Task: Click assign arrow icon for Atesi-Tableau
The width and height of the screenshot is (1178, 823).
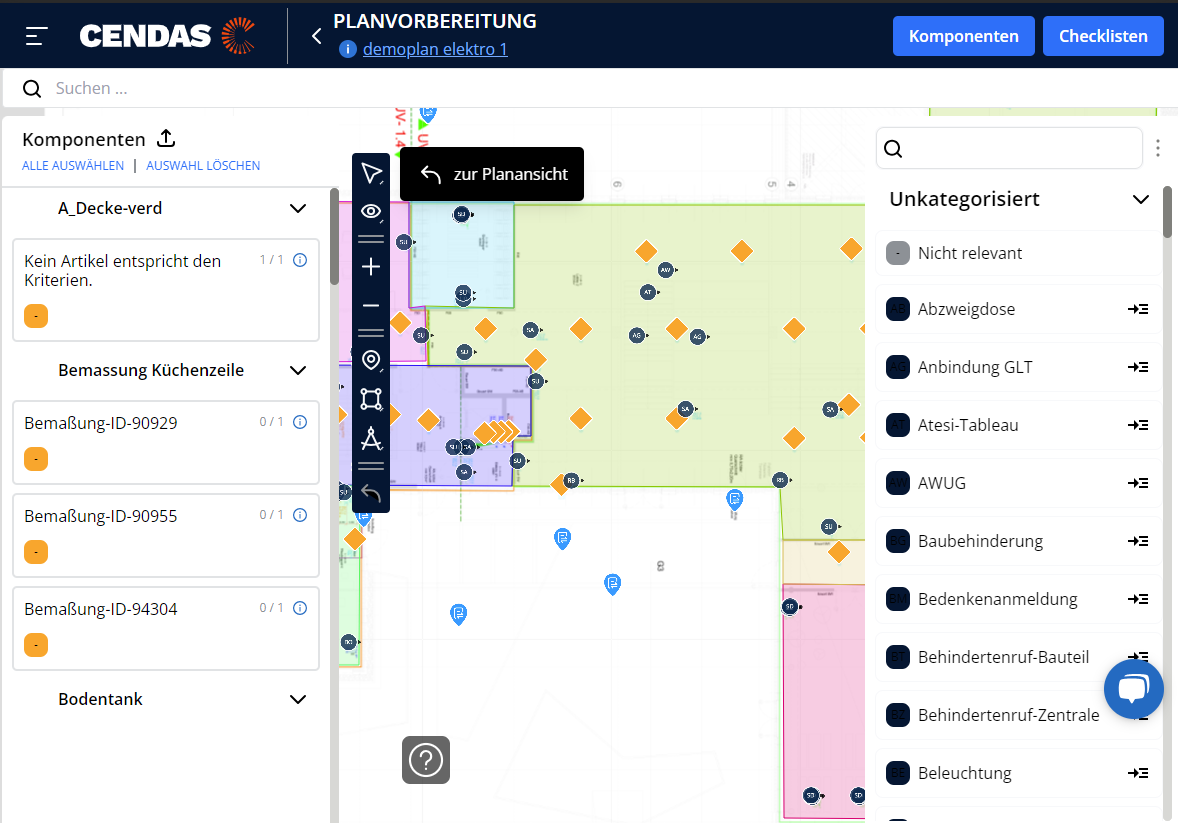Action: [1138, 425]
